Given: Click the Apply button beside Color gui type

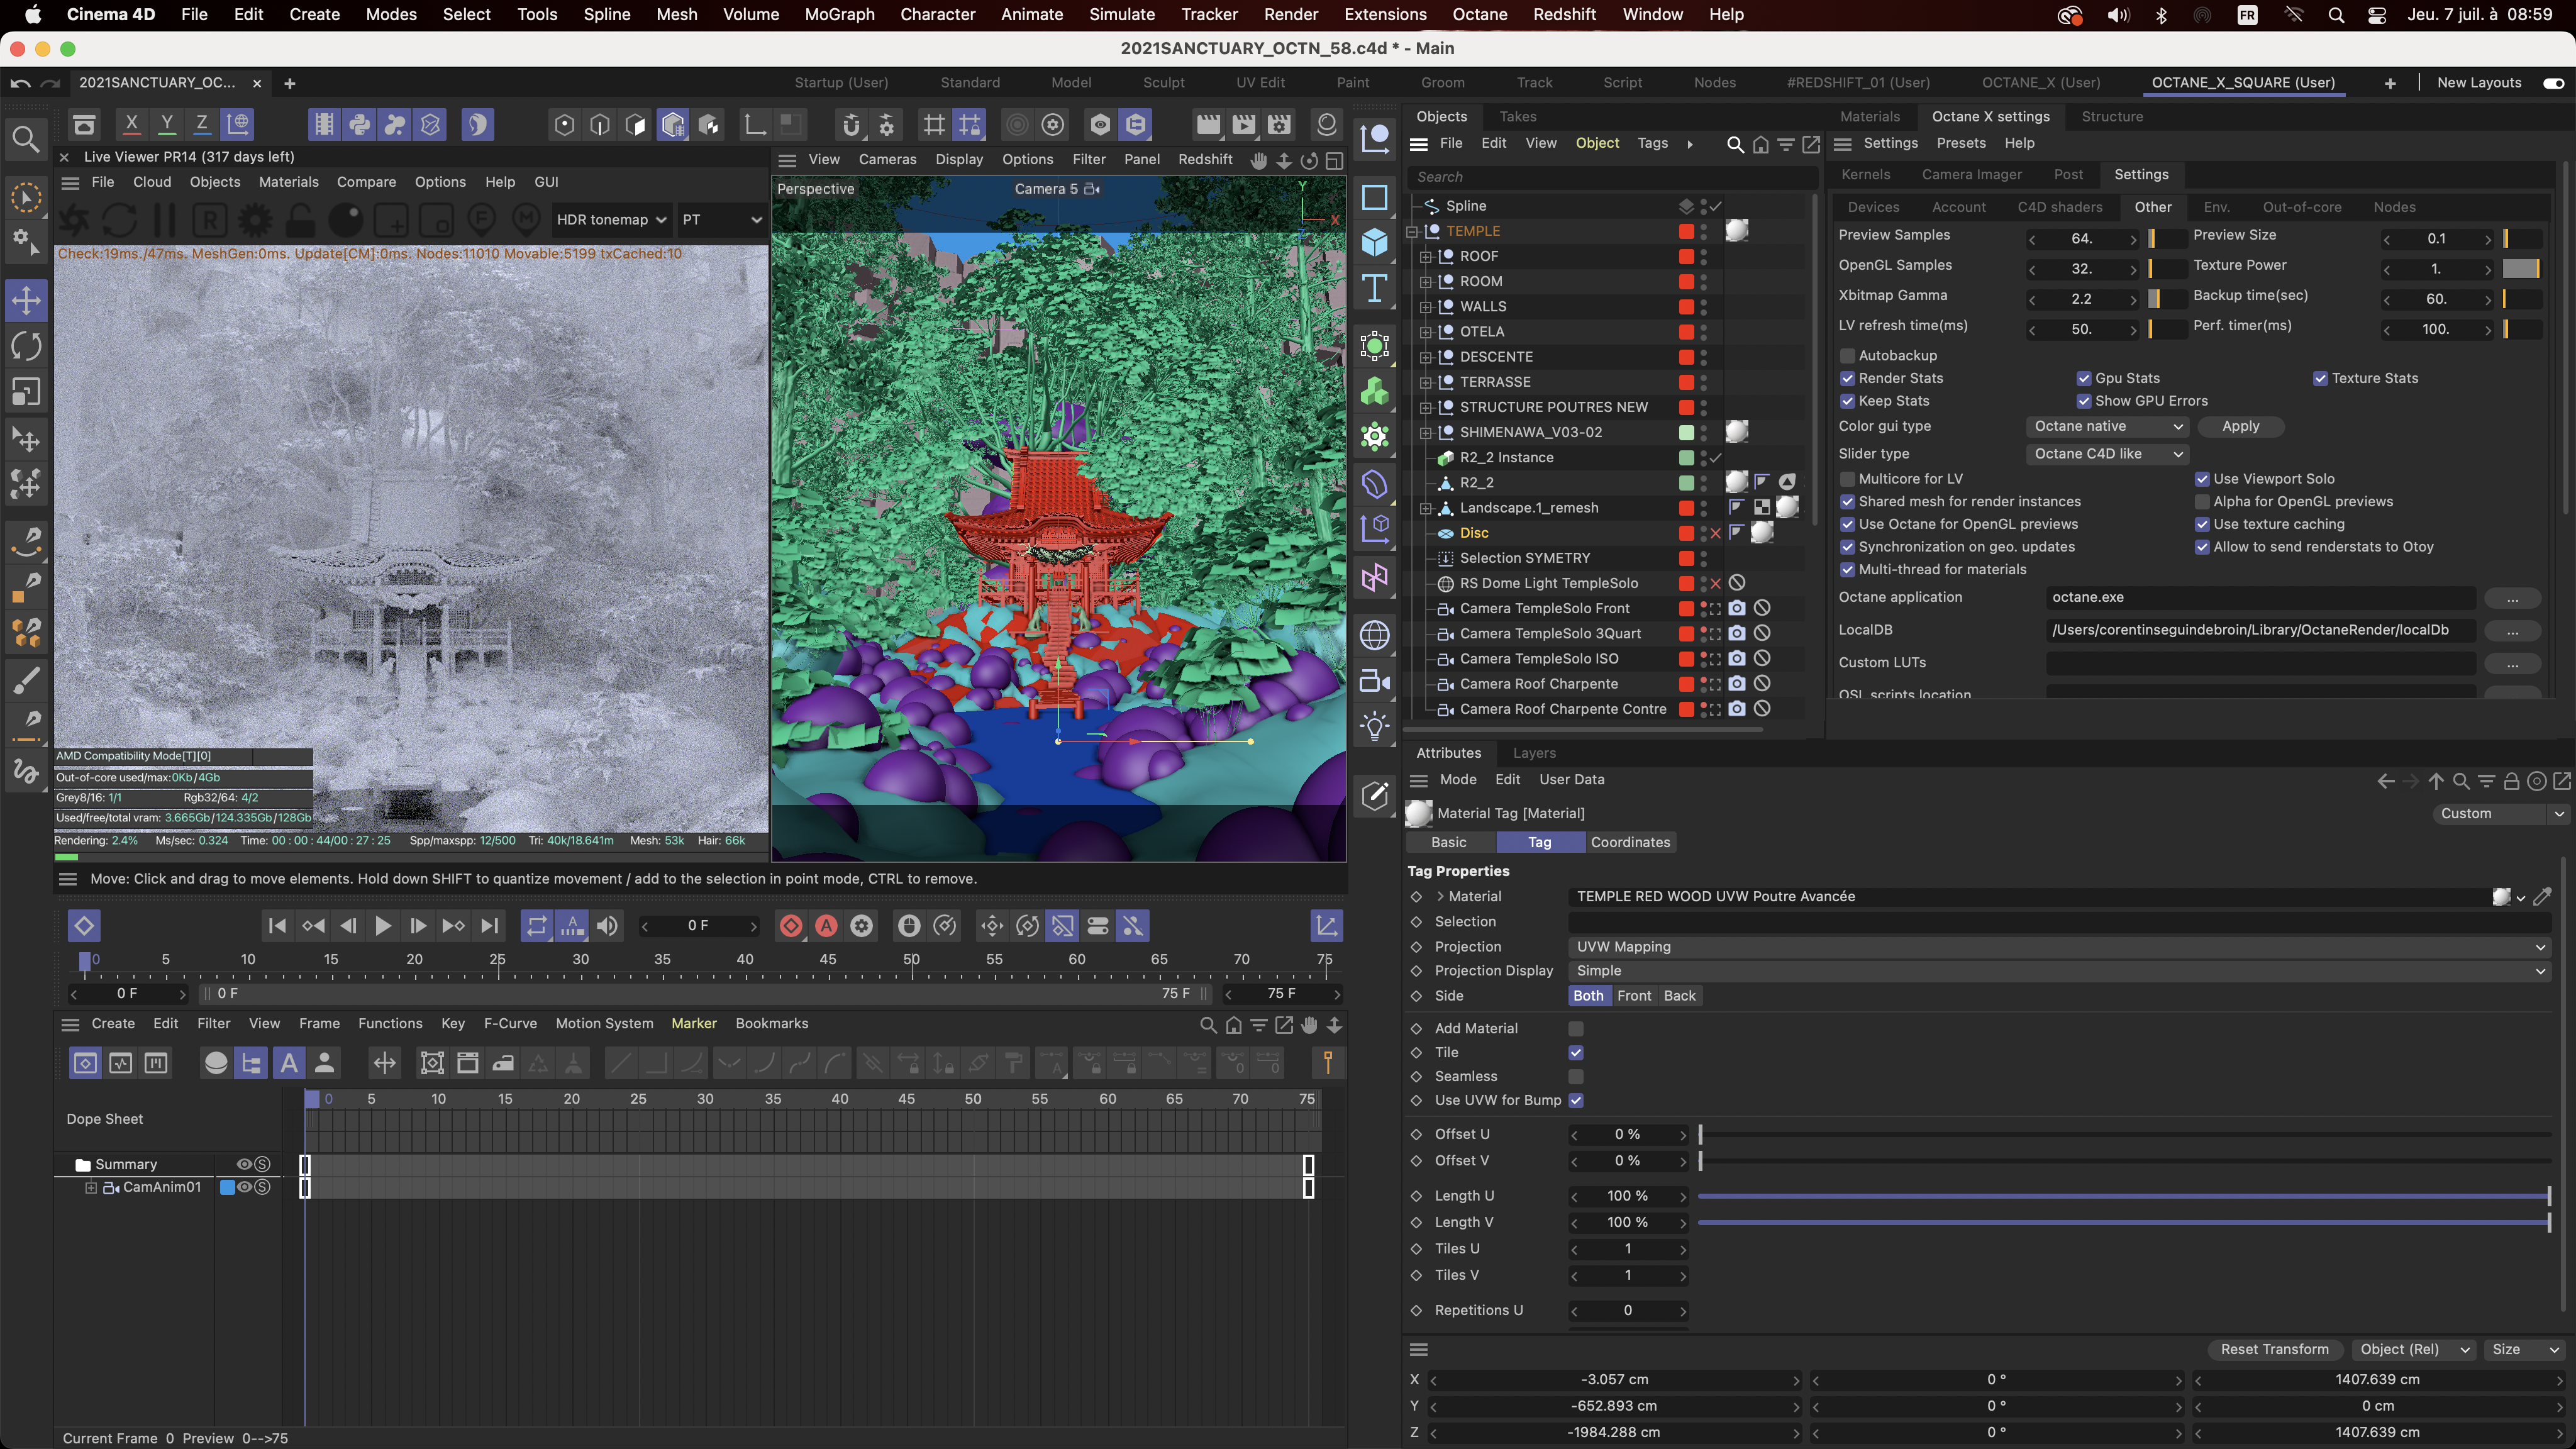Looking at the screenshot, I should pyautogui.click(x=2240, y=426).
